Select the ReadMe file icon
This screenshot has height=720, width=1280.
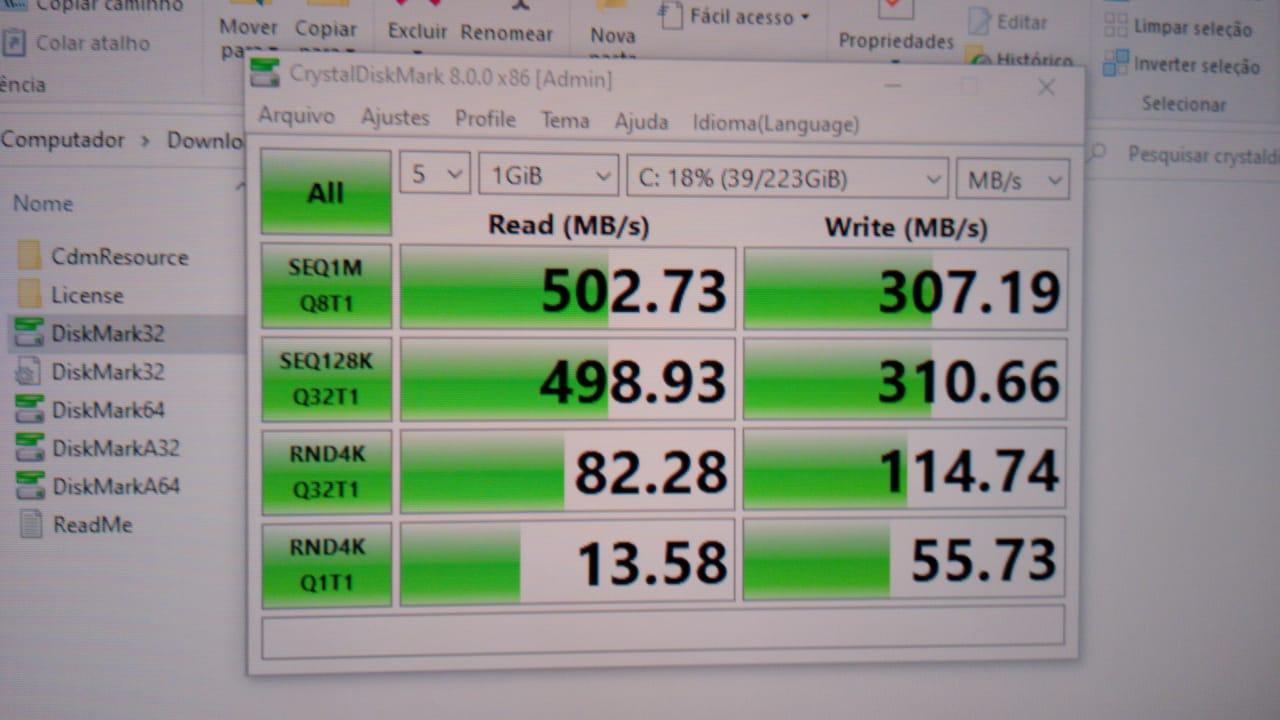(x=31, y=524)
